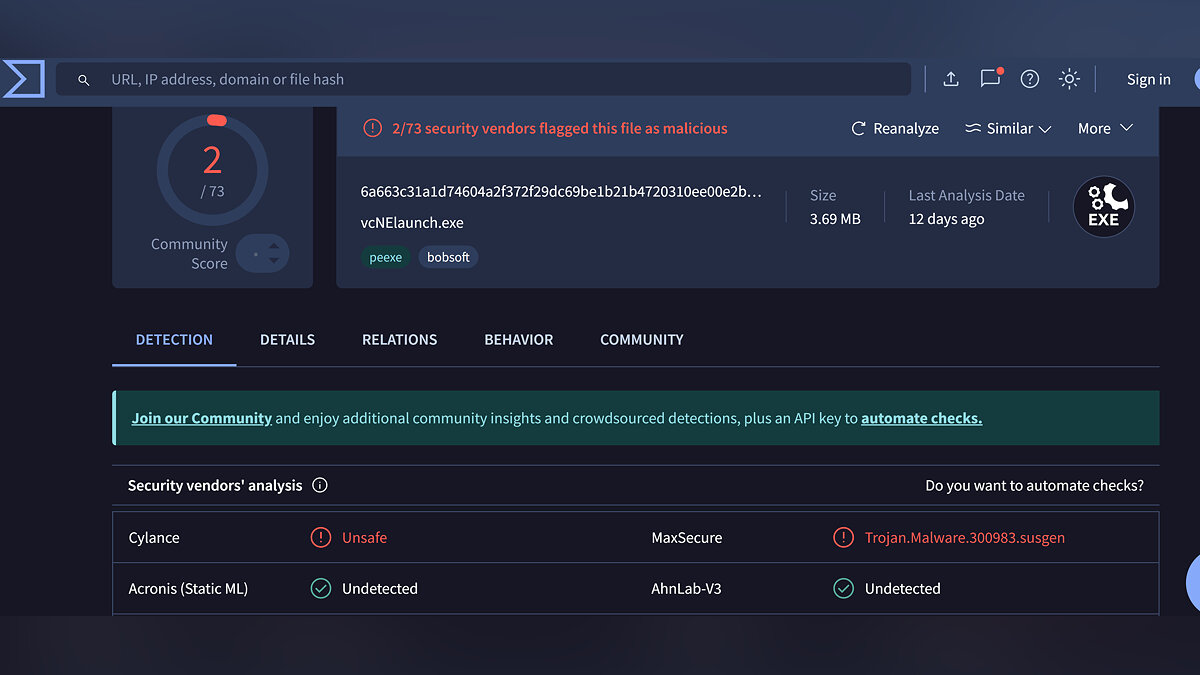Toggle the light/dark theme sun icon
1200x675 pixels.
1069,79
